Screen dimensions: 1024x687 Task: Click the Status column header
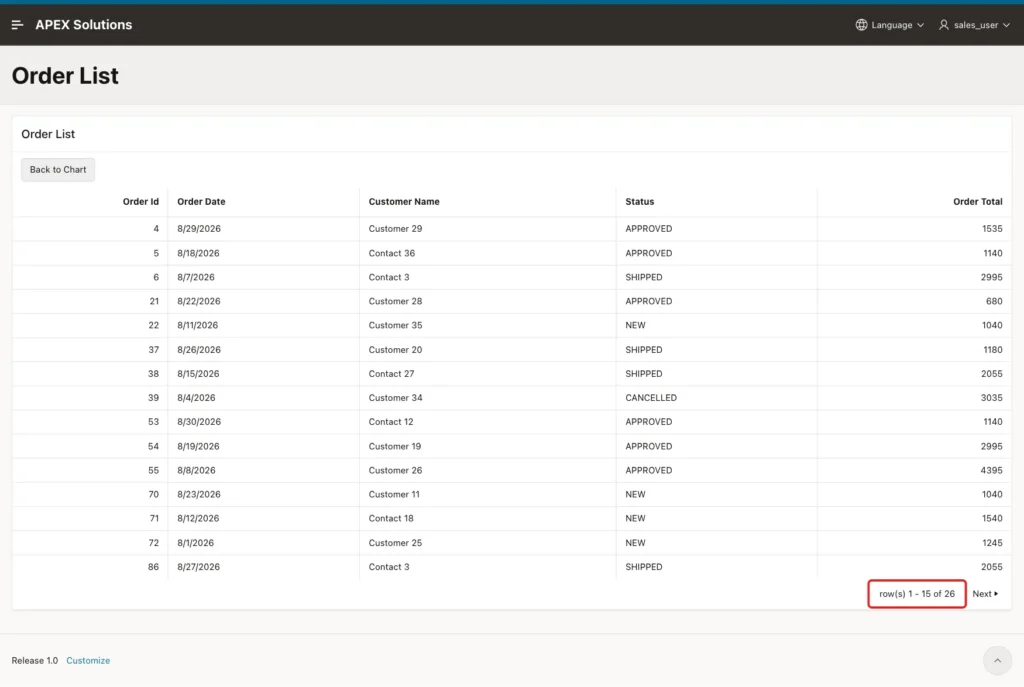tap(639, 202)
